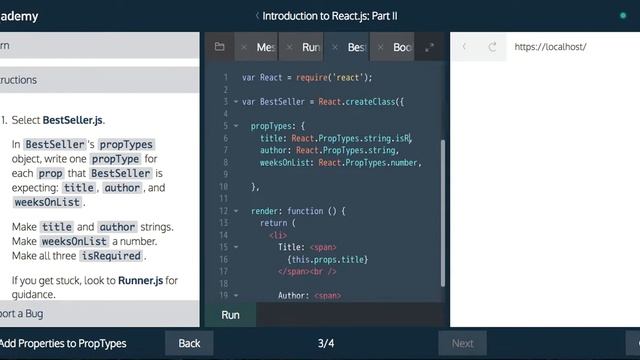640x360 pixels.
Task: Place cursor on title propType line
Action: 336,138
